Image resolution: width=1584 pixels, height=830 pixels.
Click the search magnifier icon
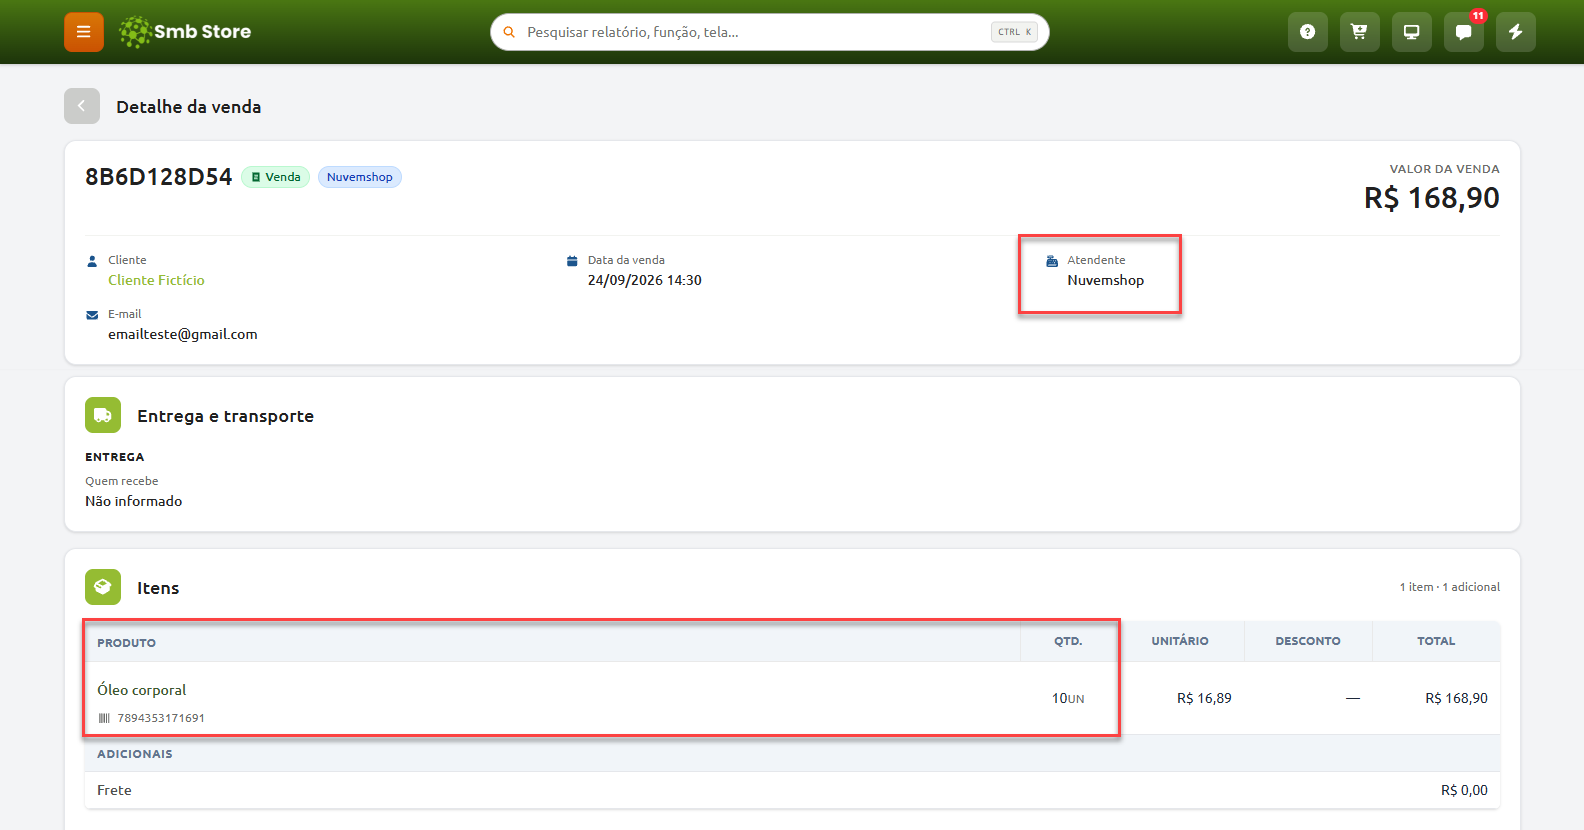point(509,32)
